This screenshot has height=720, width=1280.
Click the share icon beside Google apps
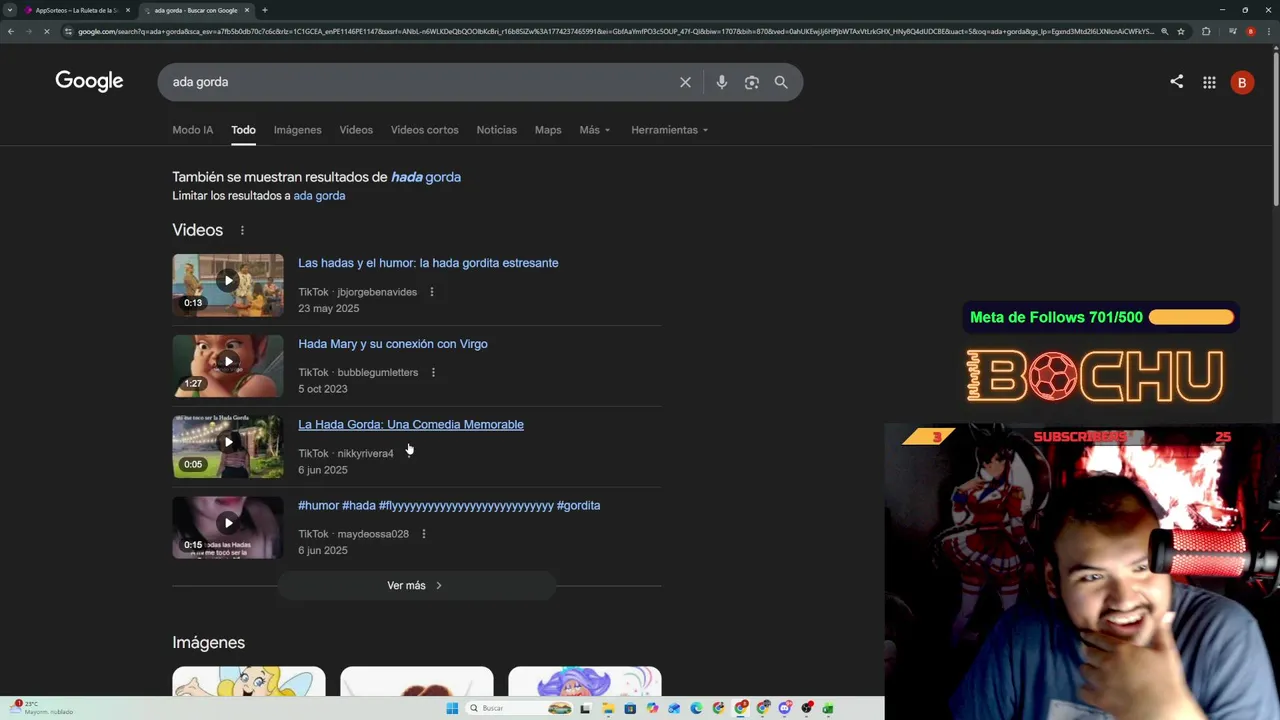click(x=1176, y=82)
